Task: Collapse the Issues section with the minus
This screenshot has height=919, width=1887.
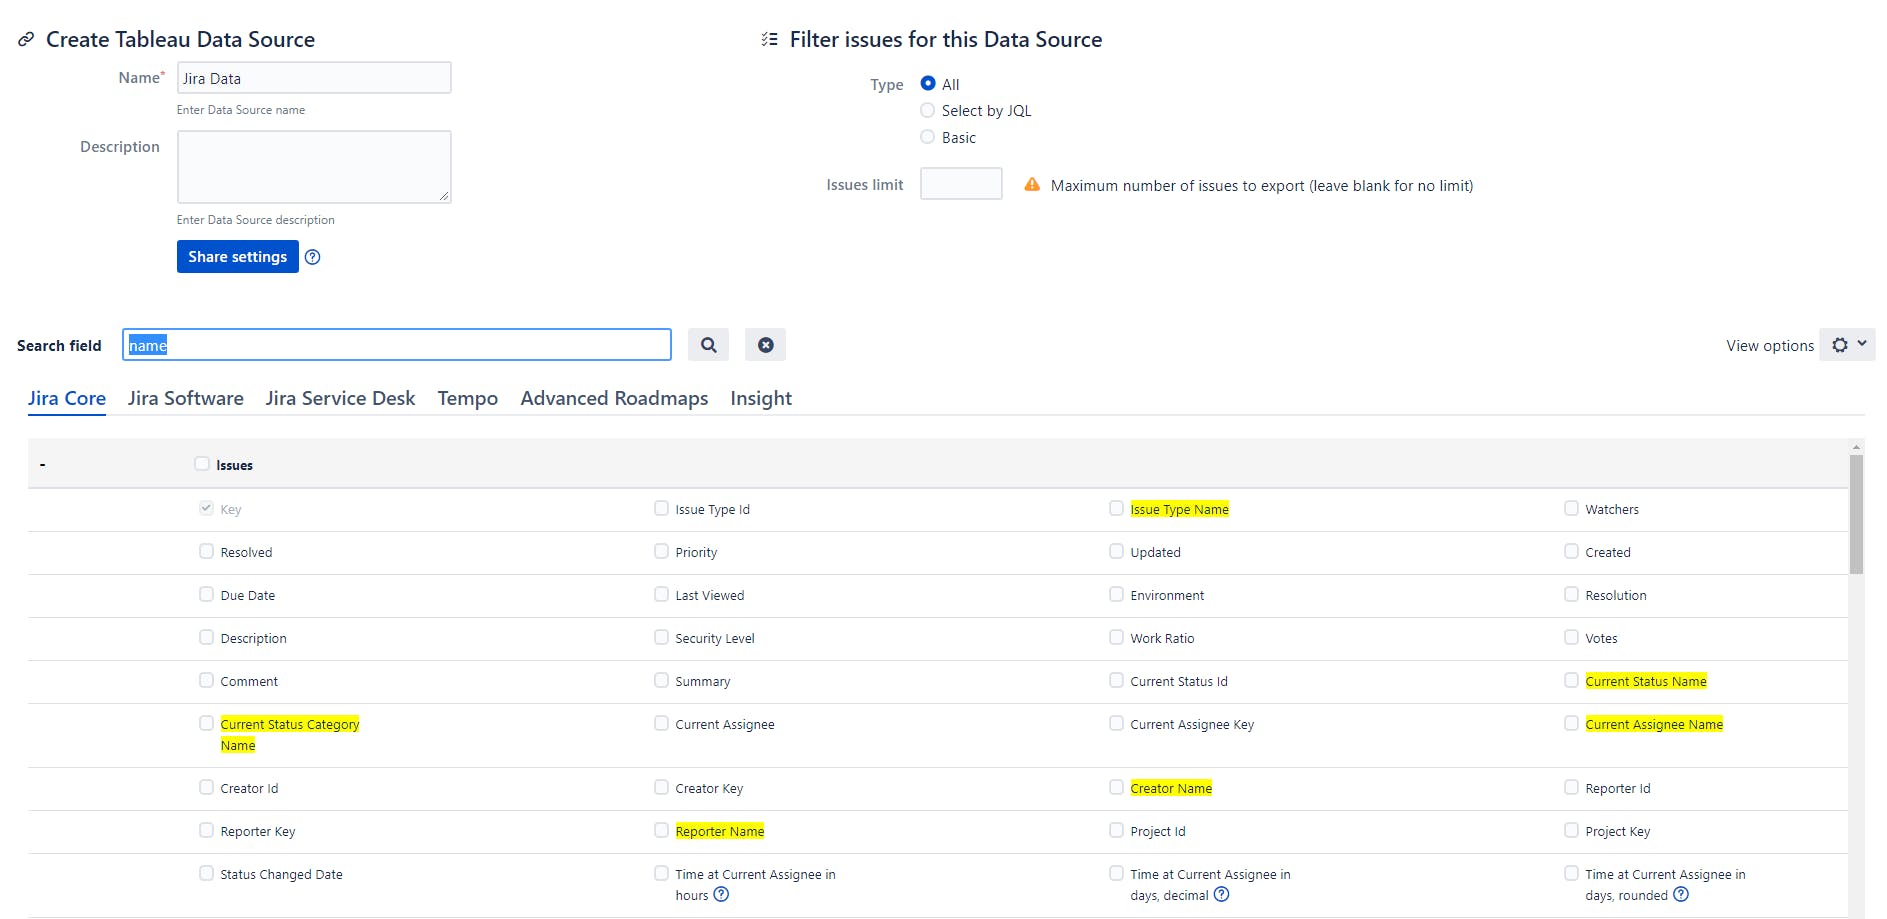Action: pyautogui.click(x=42, y=465)
